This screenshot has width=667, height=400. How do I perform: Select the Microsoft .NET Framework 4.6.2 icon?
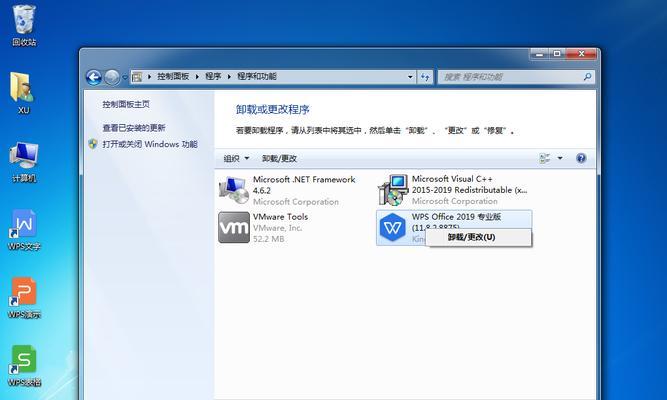[234, 190]
